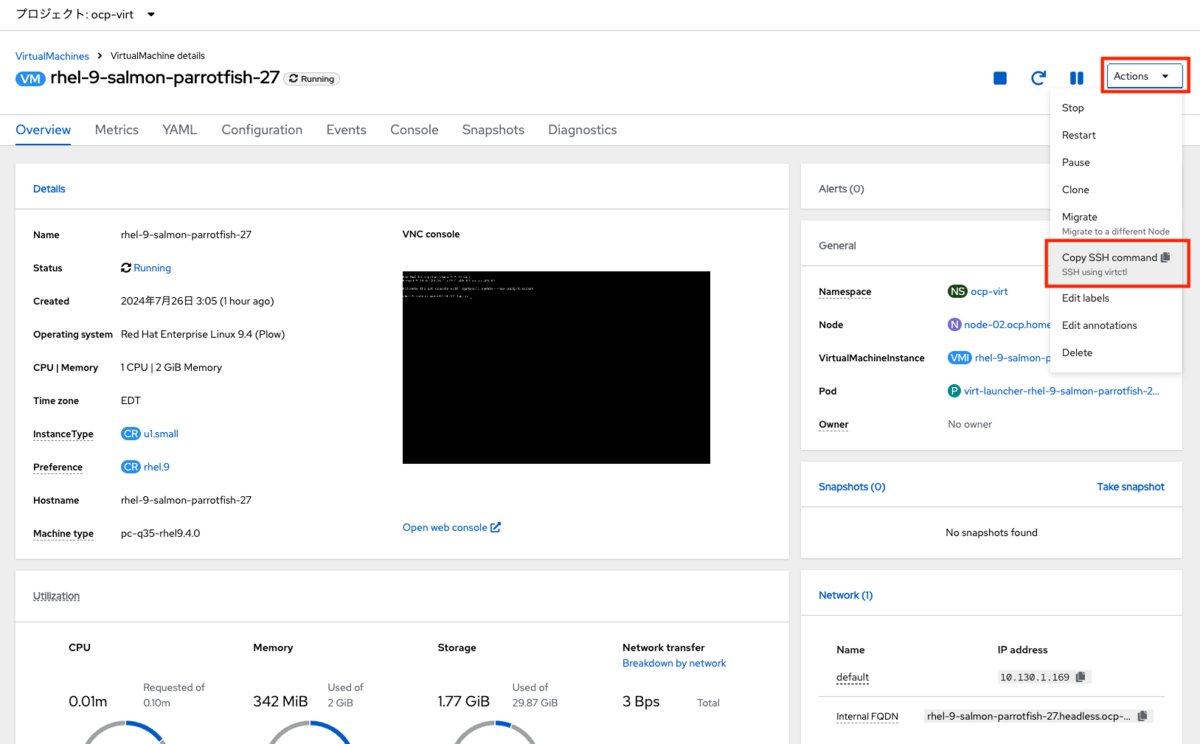1200x744 pixels.
Task: Click the Alerts (0) panel header
Action: coord(841,188)
